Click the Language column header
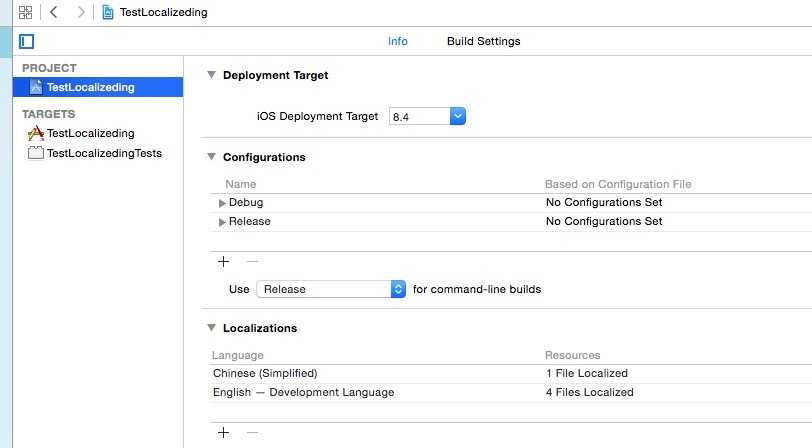Screen dimensions: 812x448 click(238, 355)
